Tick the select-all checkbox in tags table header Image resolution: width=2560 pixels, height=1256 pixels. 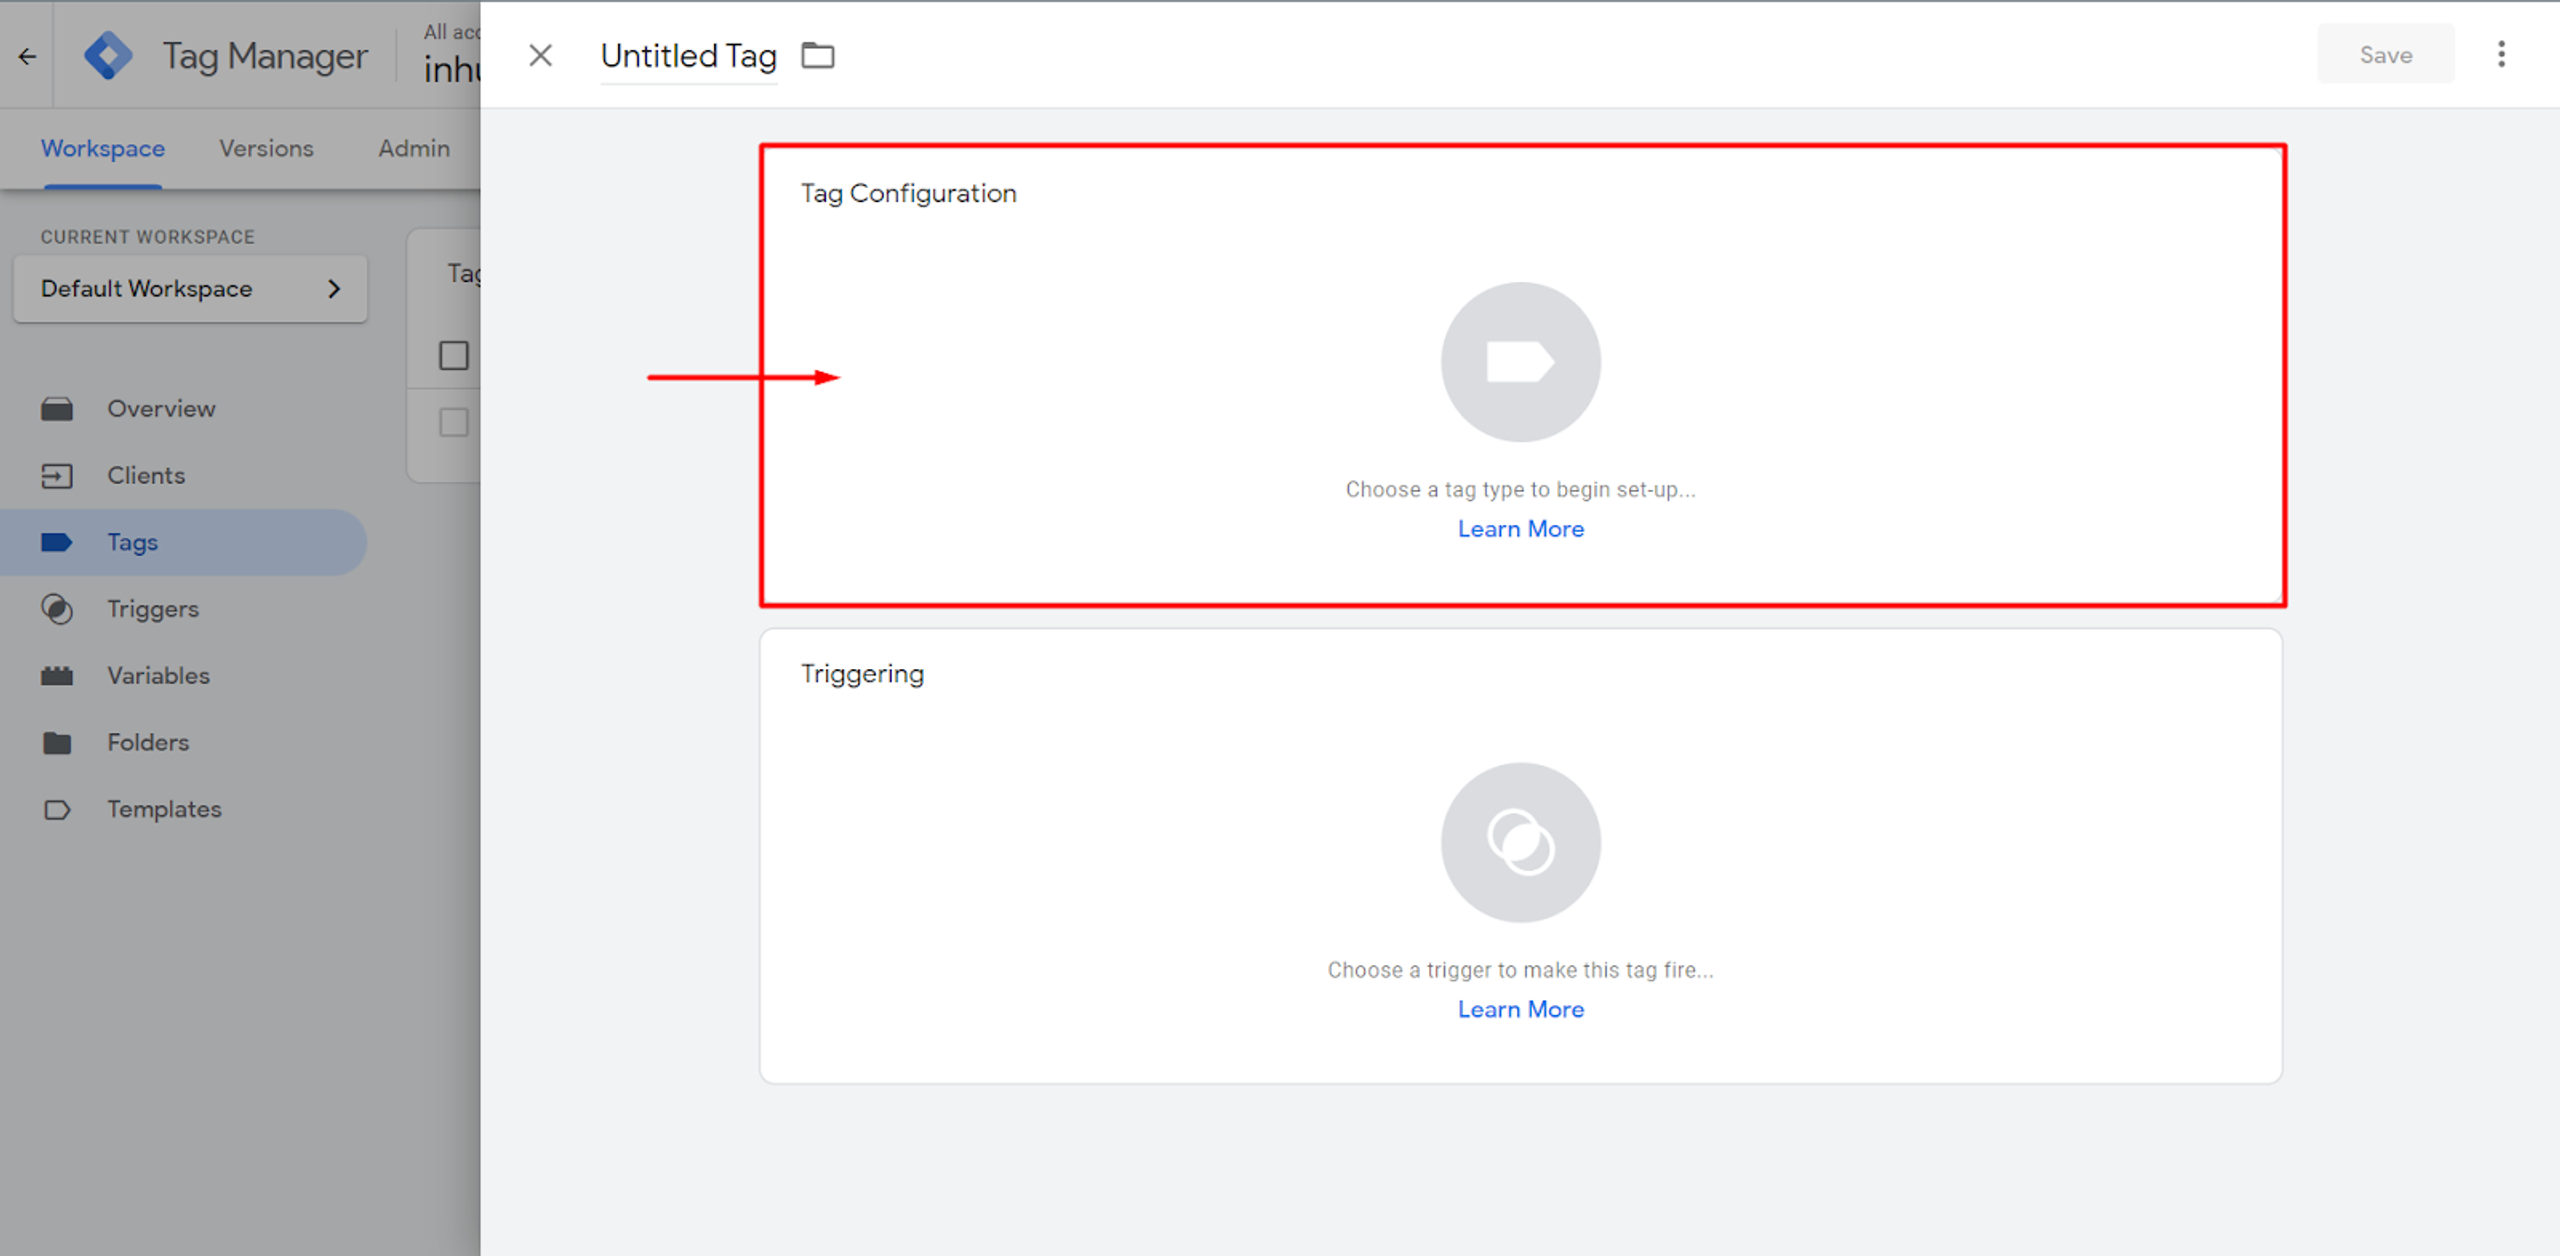click(x=454, y=355)
